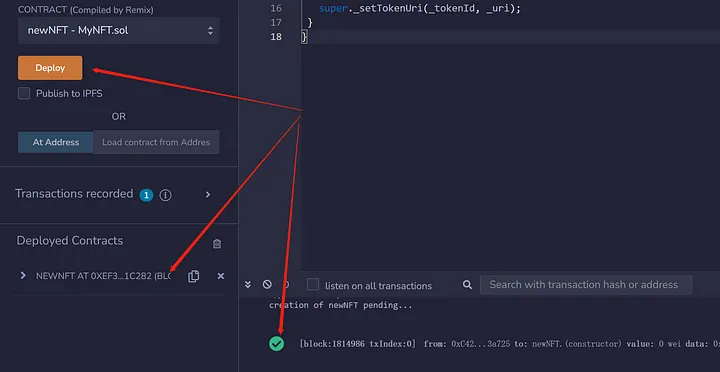Open the Transactions recorded info icon
The image size is (720, 372).
point(165,196)
